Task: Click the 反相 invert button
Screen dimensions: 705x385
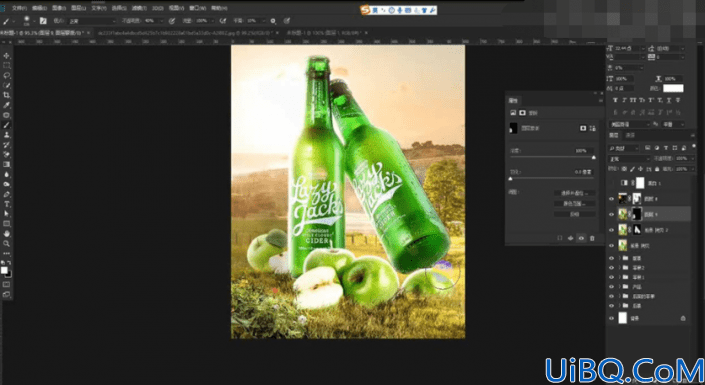Action: [x=575, y=215]
